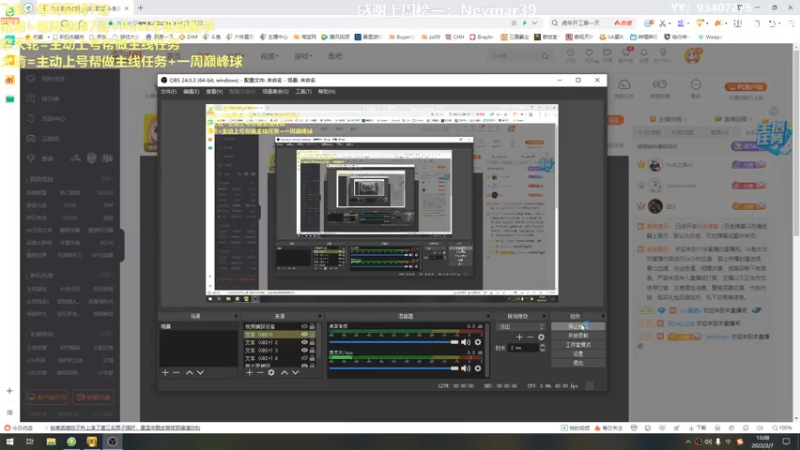Add a new source in Sources dock

tap(249, 372)
